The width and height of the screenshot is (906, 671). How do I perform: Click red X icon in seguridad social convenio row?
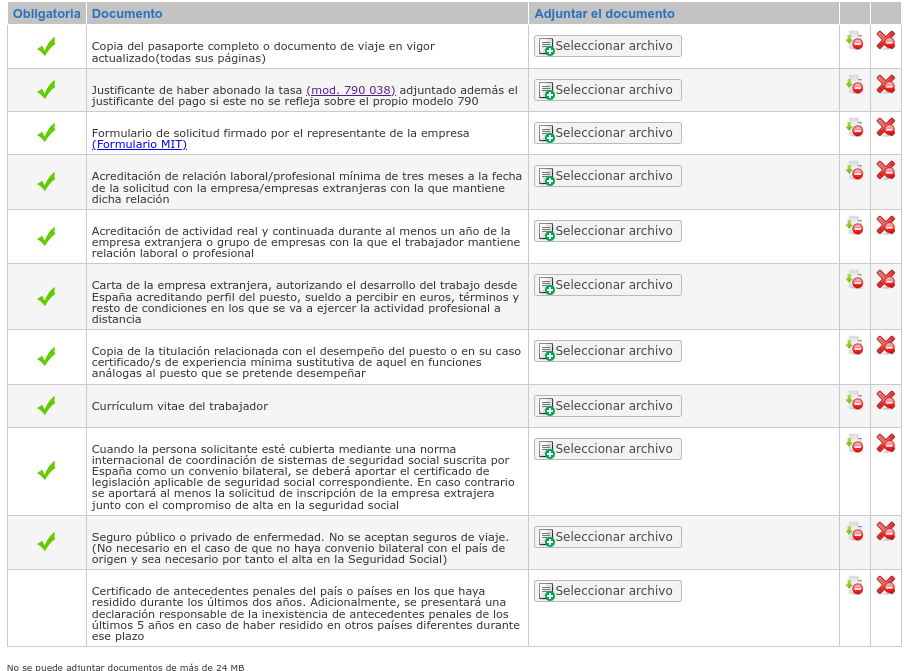click(x=886, y=443)
